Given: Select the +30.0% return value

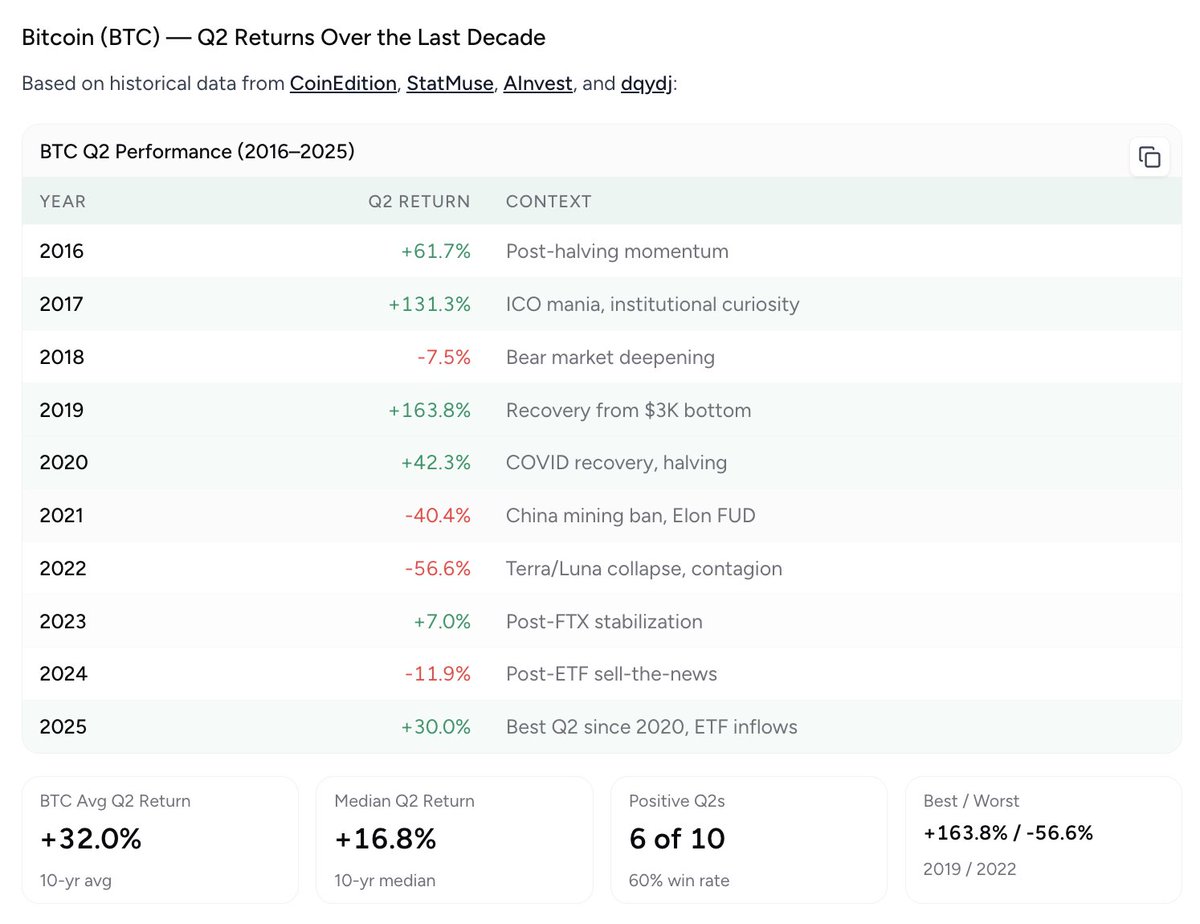Looking at the screenshot, I should (436, 727).
